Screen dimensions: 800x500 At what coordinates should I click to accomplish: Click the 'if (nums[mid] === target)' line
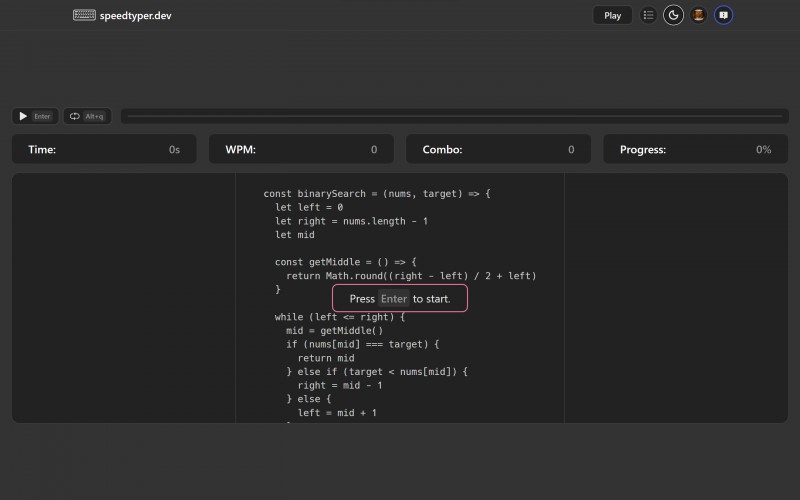(x=363, y=344)
